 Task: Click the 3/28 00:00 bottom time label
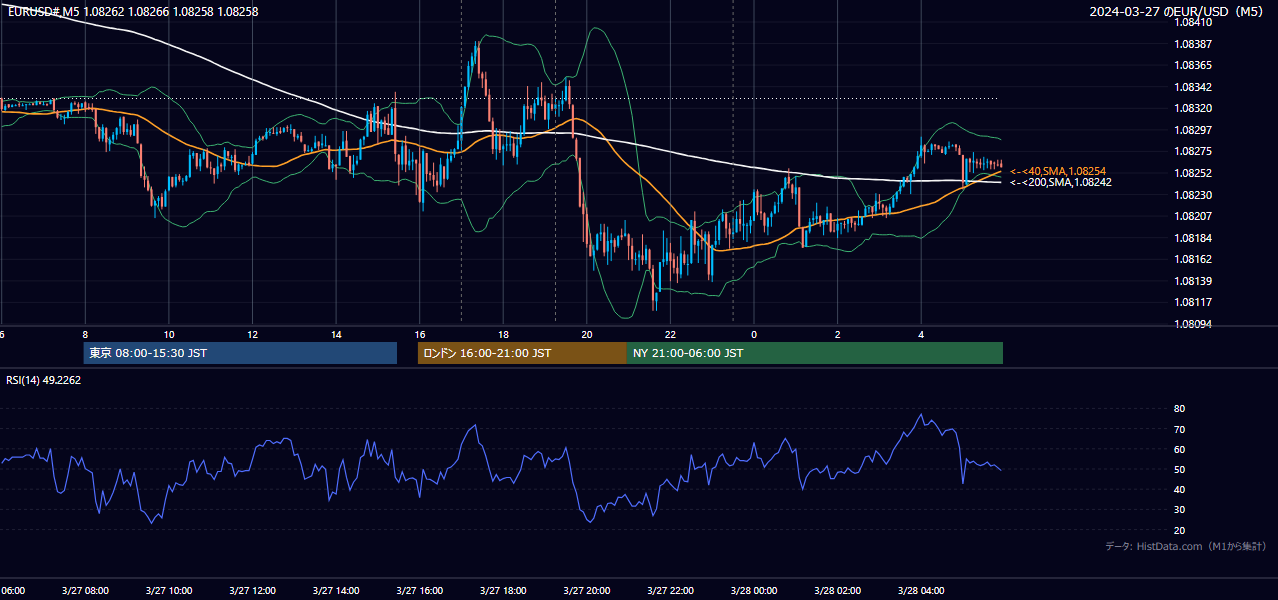tap(754, 591)
